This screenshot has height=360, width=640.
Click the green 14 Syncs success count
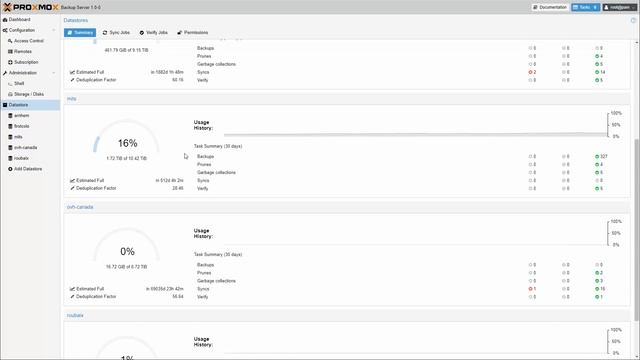coord(600,72)
